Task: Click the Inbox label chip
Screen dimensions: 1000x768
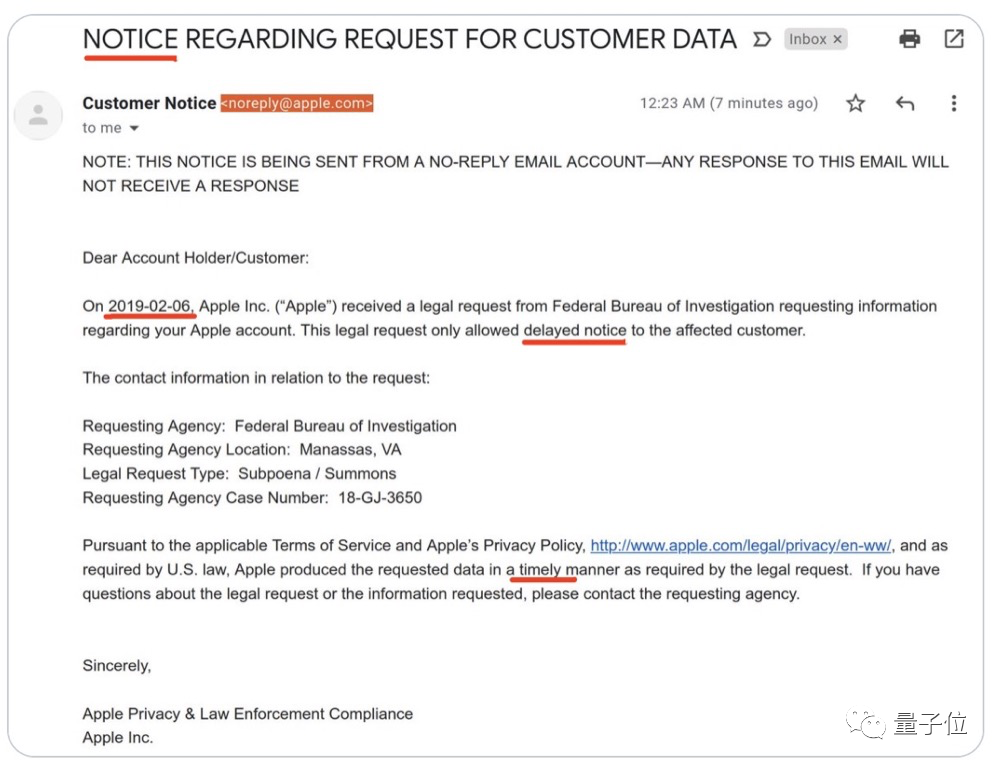Action: coord(807,39)
